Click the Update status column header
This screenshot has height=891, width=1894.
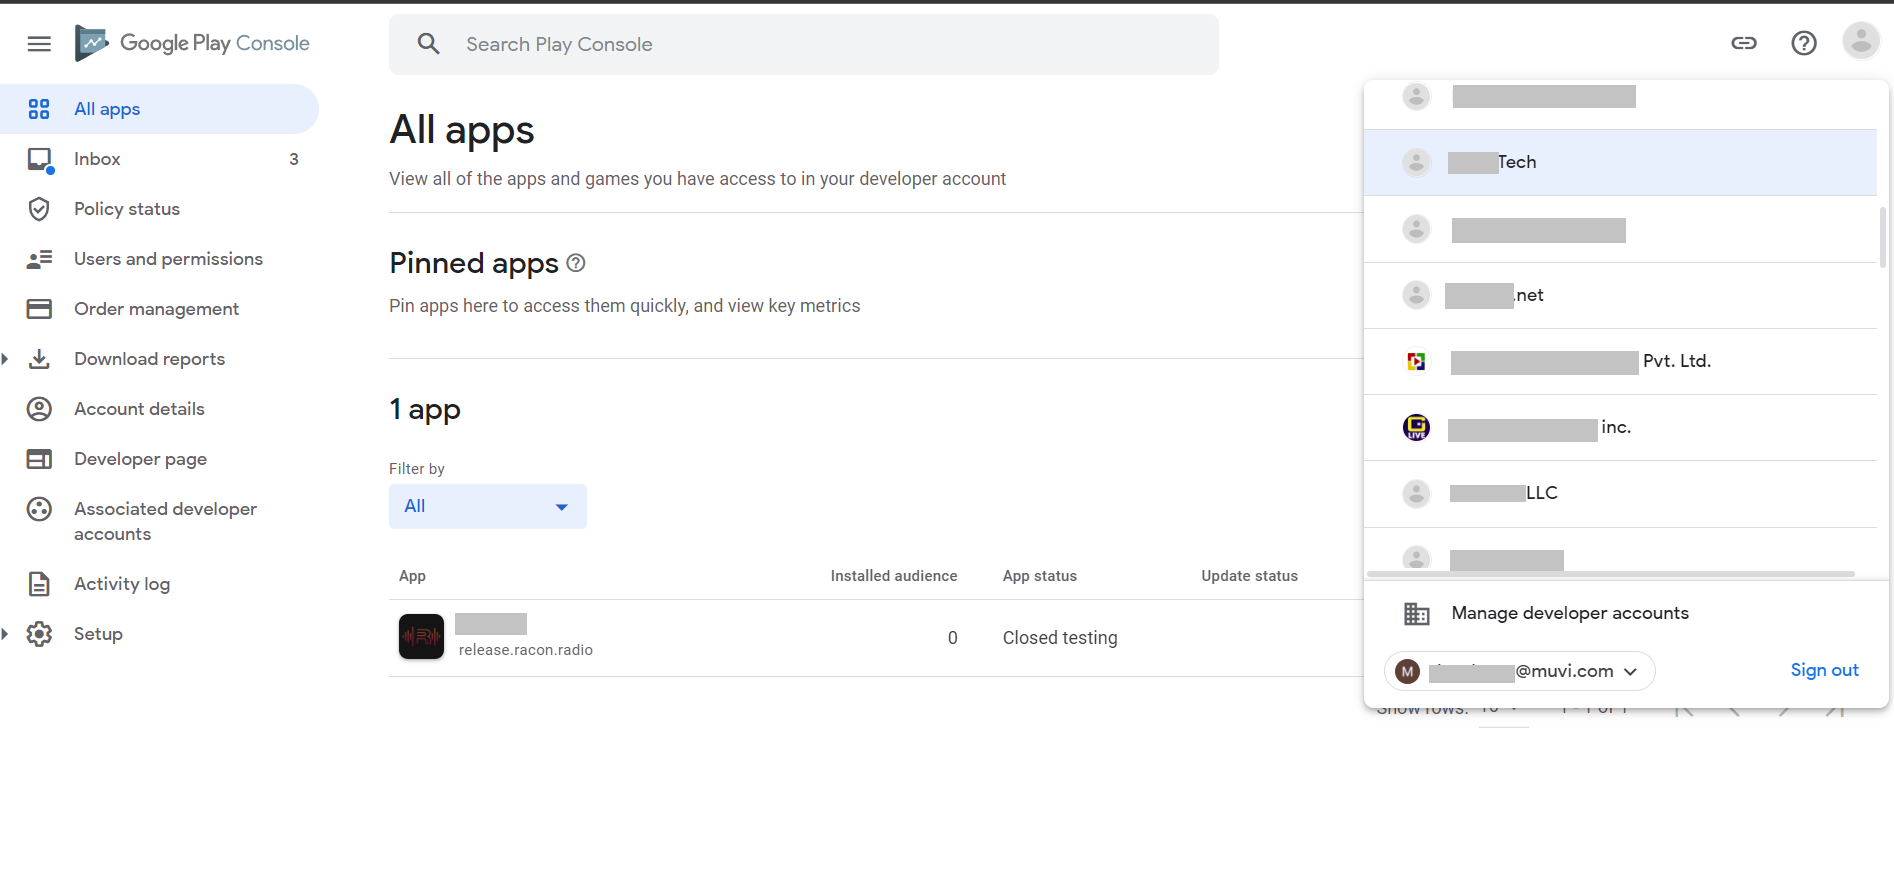click(x=1249, y=576)
